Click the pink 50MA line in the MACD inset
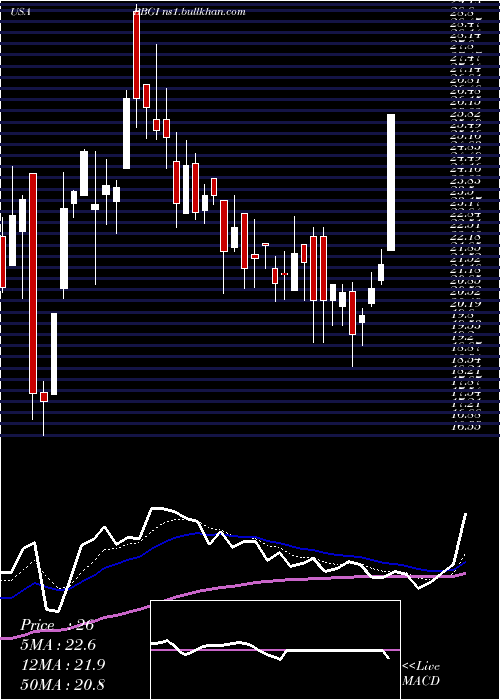 coord(275,650)
